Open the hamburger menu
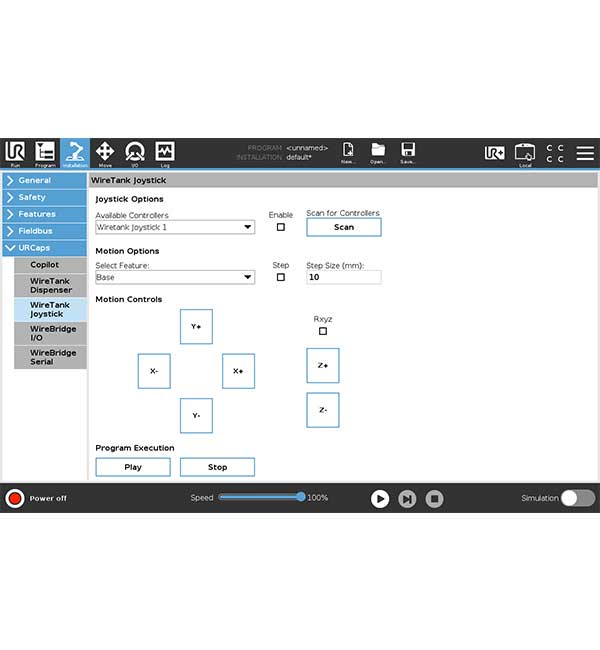Screen dimensions: 600x650 coord(585,153)
